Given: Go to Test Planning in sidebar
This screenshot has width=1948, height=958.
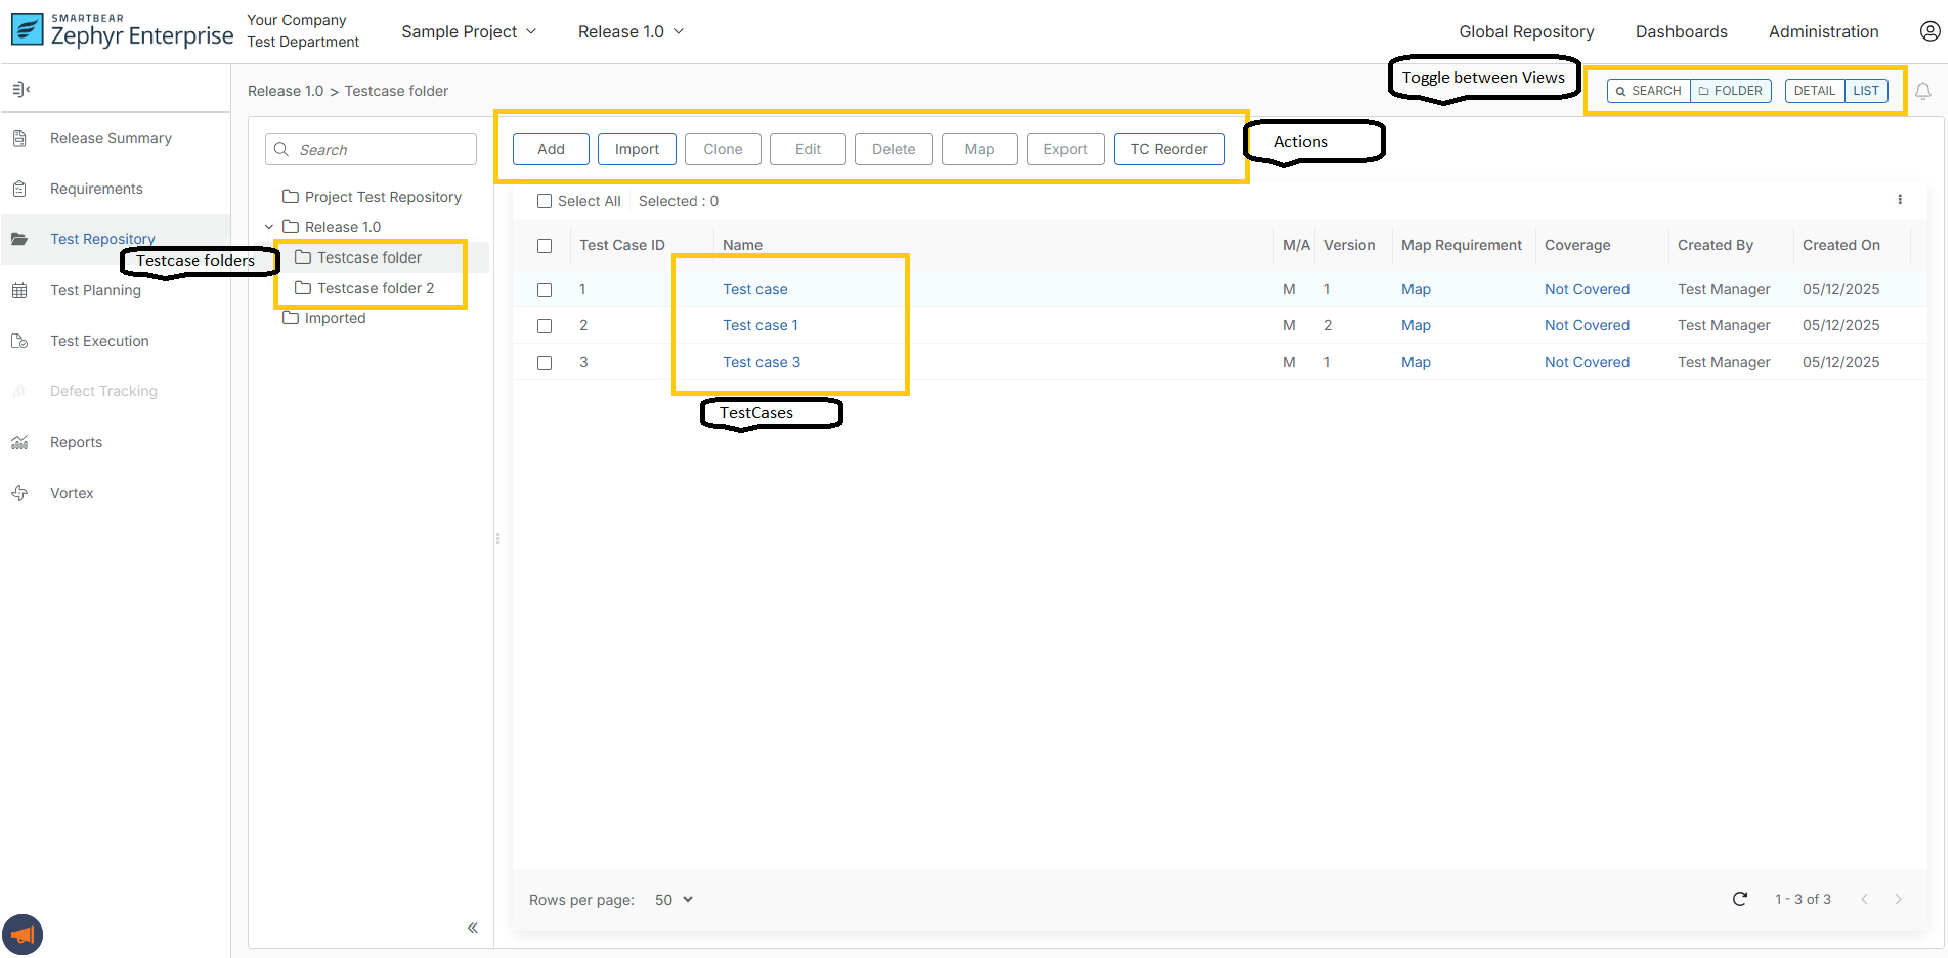Looking at the screenshot, I should coord(95,290).
